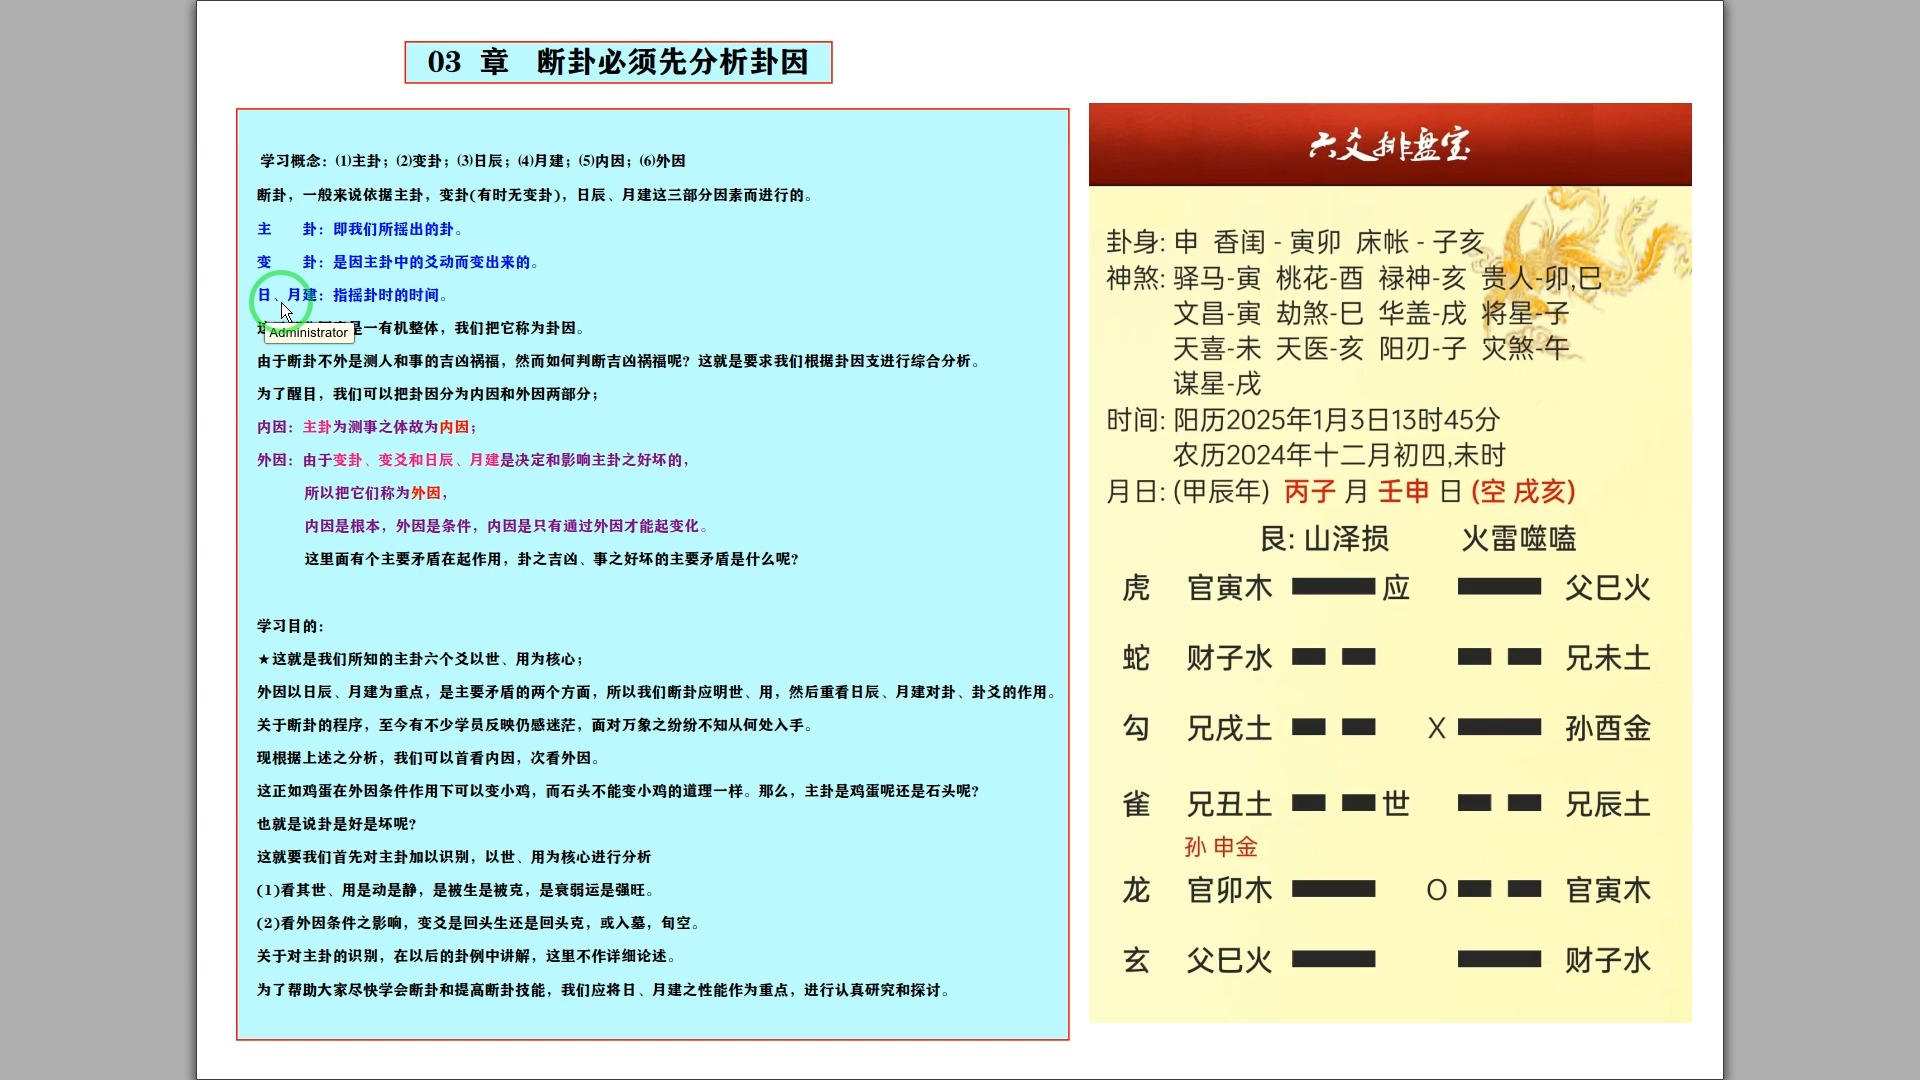Screen dimensions: 1920x1080
Task: Click the '兄辰土' changed line label
Action: tap(1608, 804)
